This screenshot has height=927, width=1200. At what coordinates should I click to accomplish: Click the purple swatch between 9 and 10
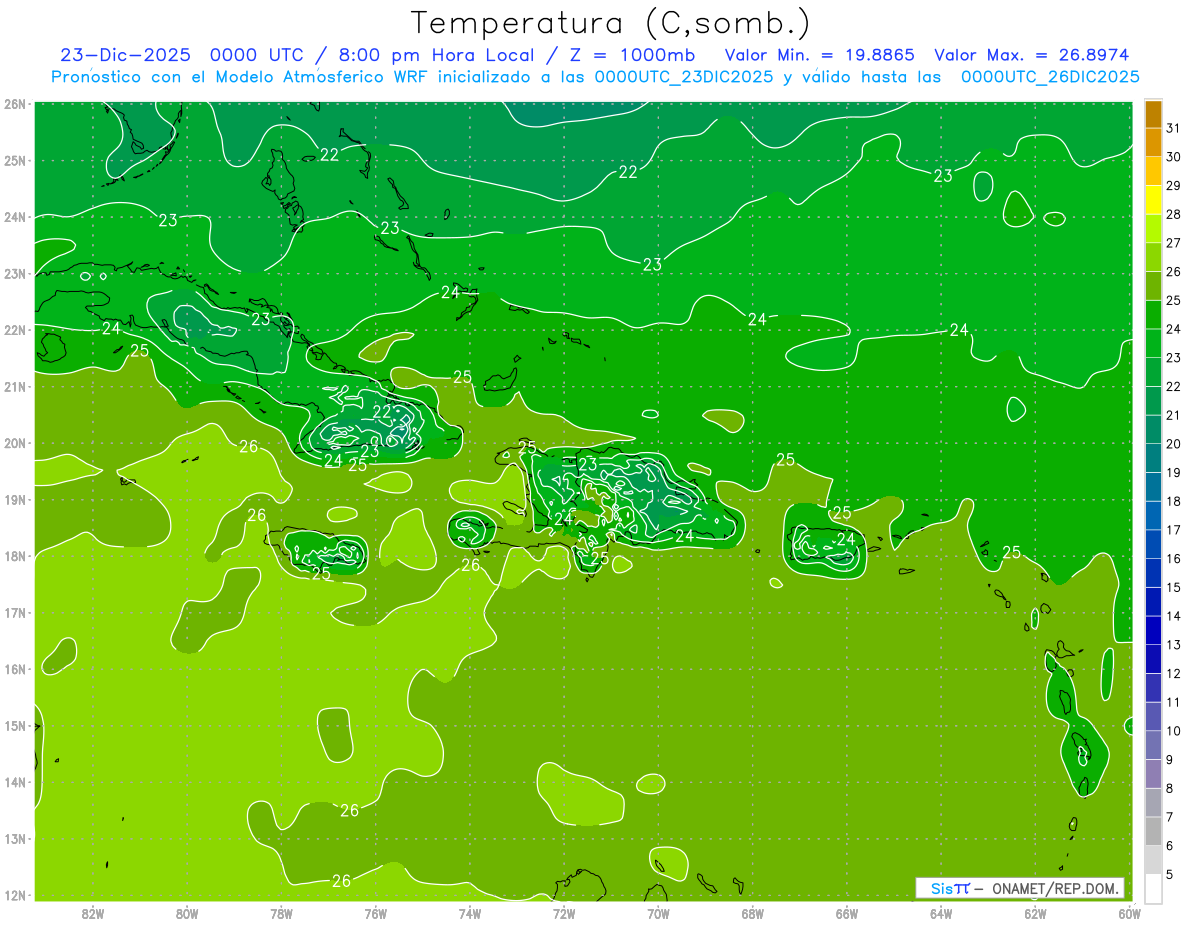click(x=1153, y=744)
